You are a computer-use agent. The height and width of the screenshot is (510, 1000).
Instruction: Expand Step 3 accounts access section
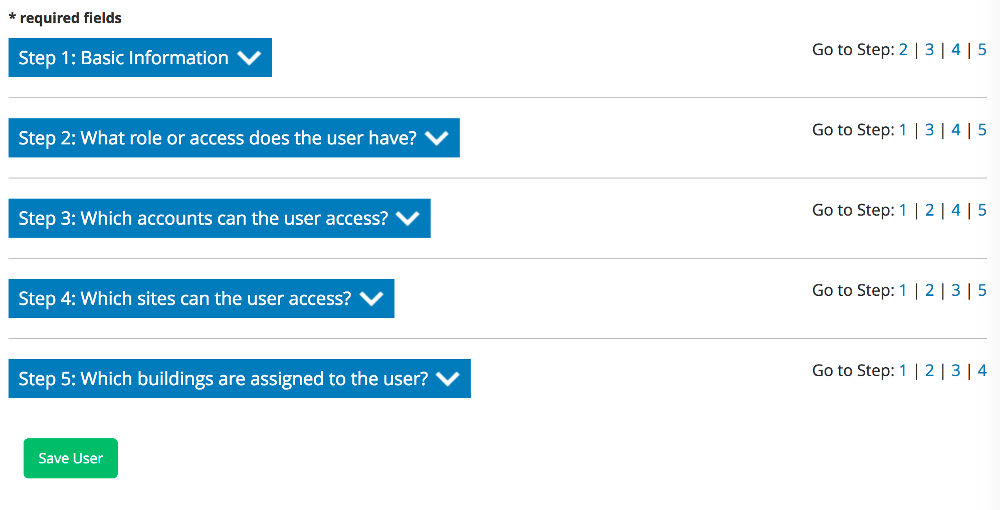(203, 218)
